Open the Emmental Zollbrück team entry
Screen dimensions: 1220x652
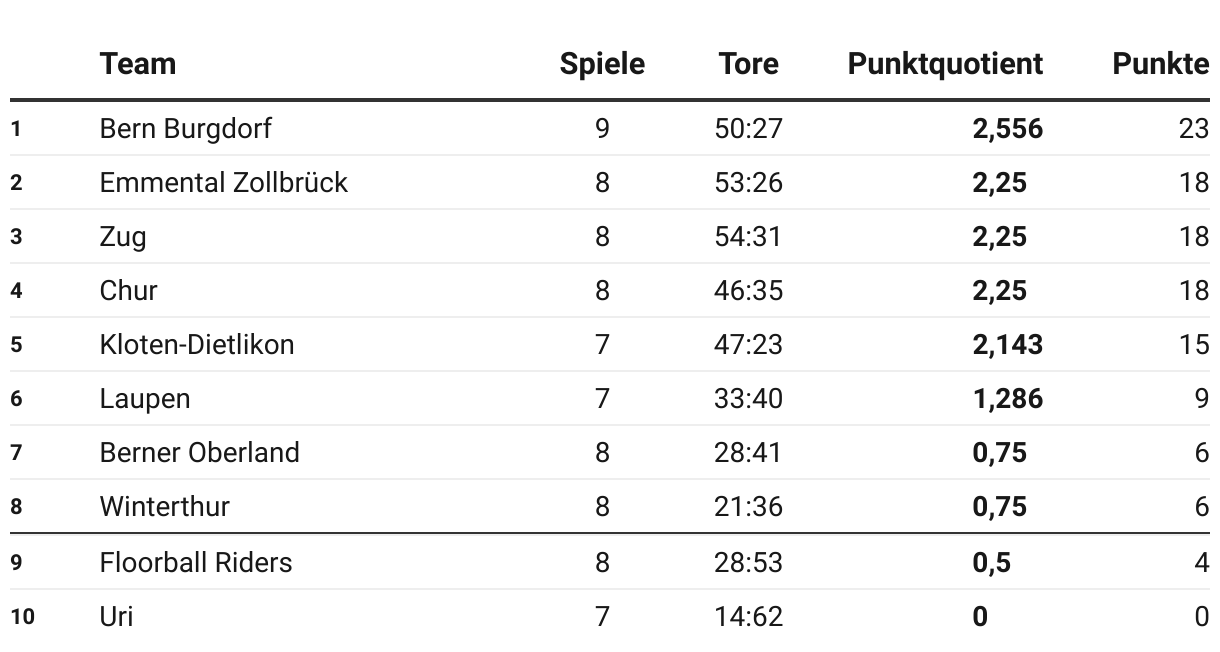223,183
